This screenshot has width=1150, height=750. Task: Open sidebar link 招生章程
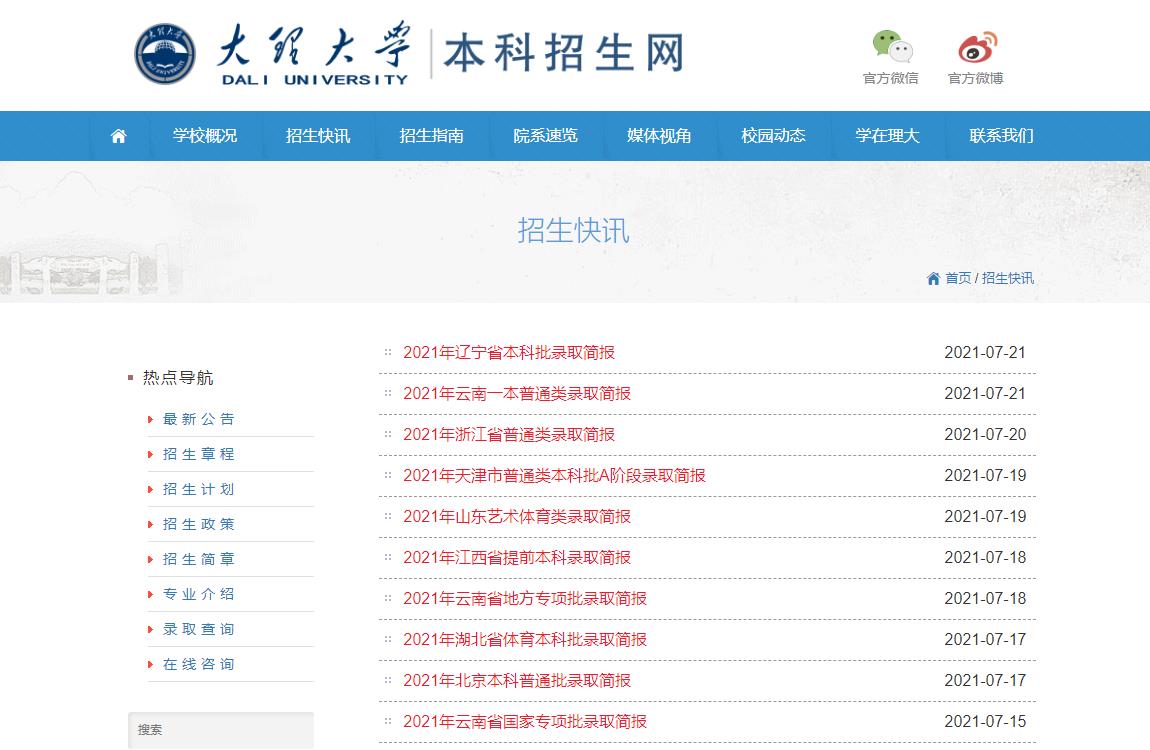point(199,455)
